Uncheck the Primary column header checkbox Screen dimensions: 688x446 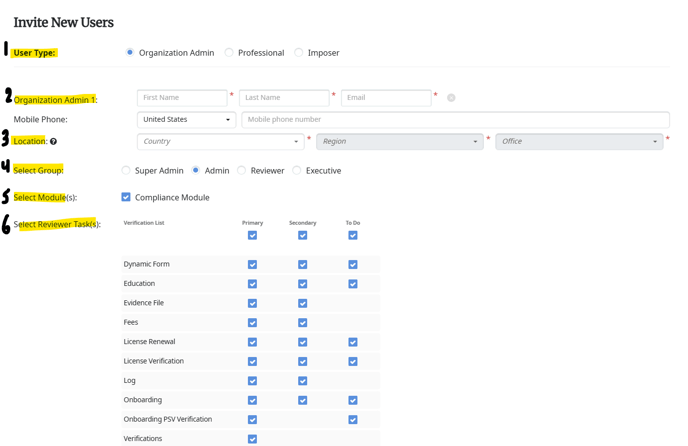pos(252,236)
